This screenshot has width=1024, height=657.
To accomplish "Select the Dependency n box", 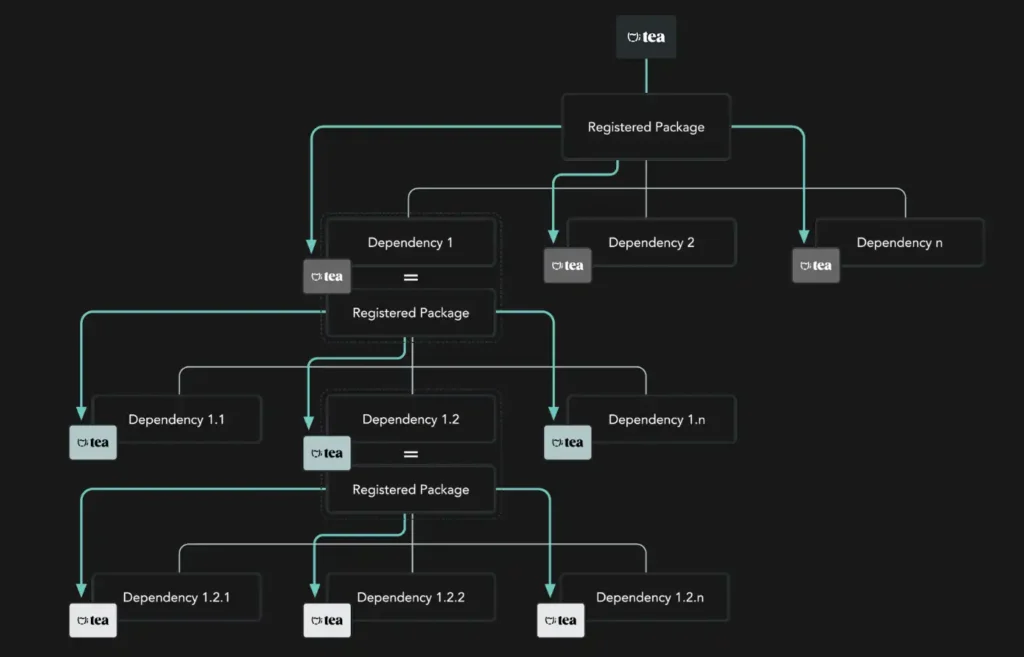I will coord(899,242).
